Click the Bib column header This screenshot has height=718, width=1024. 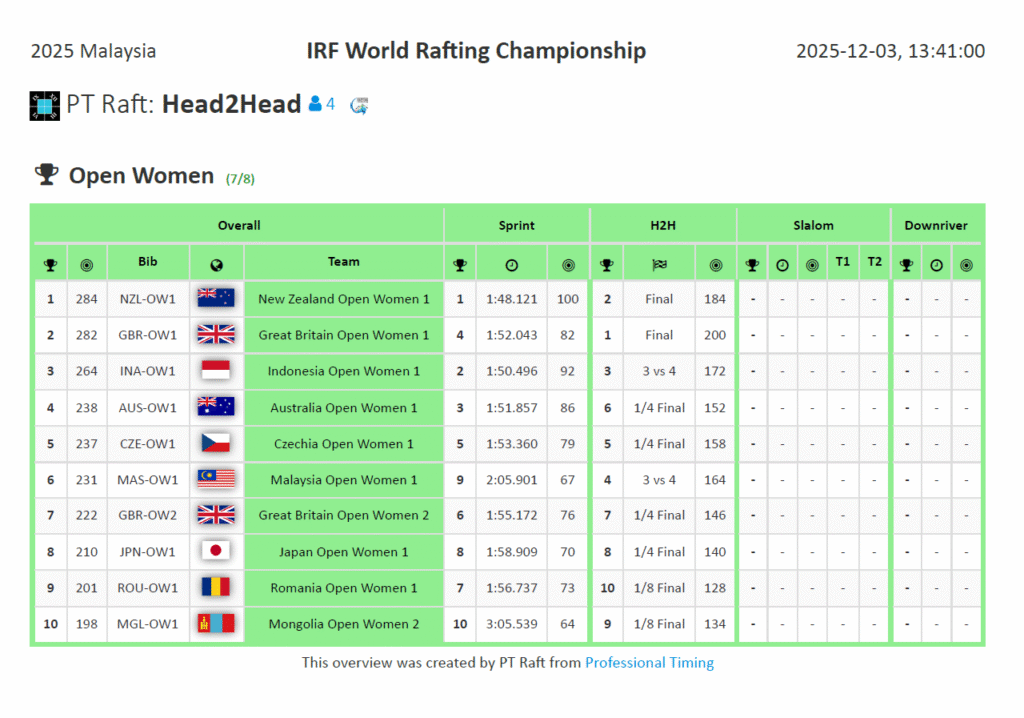coord(148,262)
